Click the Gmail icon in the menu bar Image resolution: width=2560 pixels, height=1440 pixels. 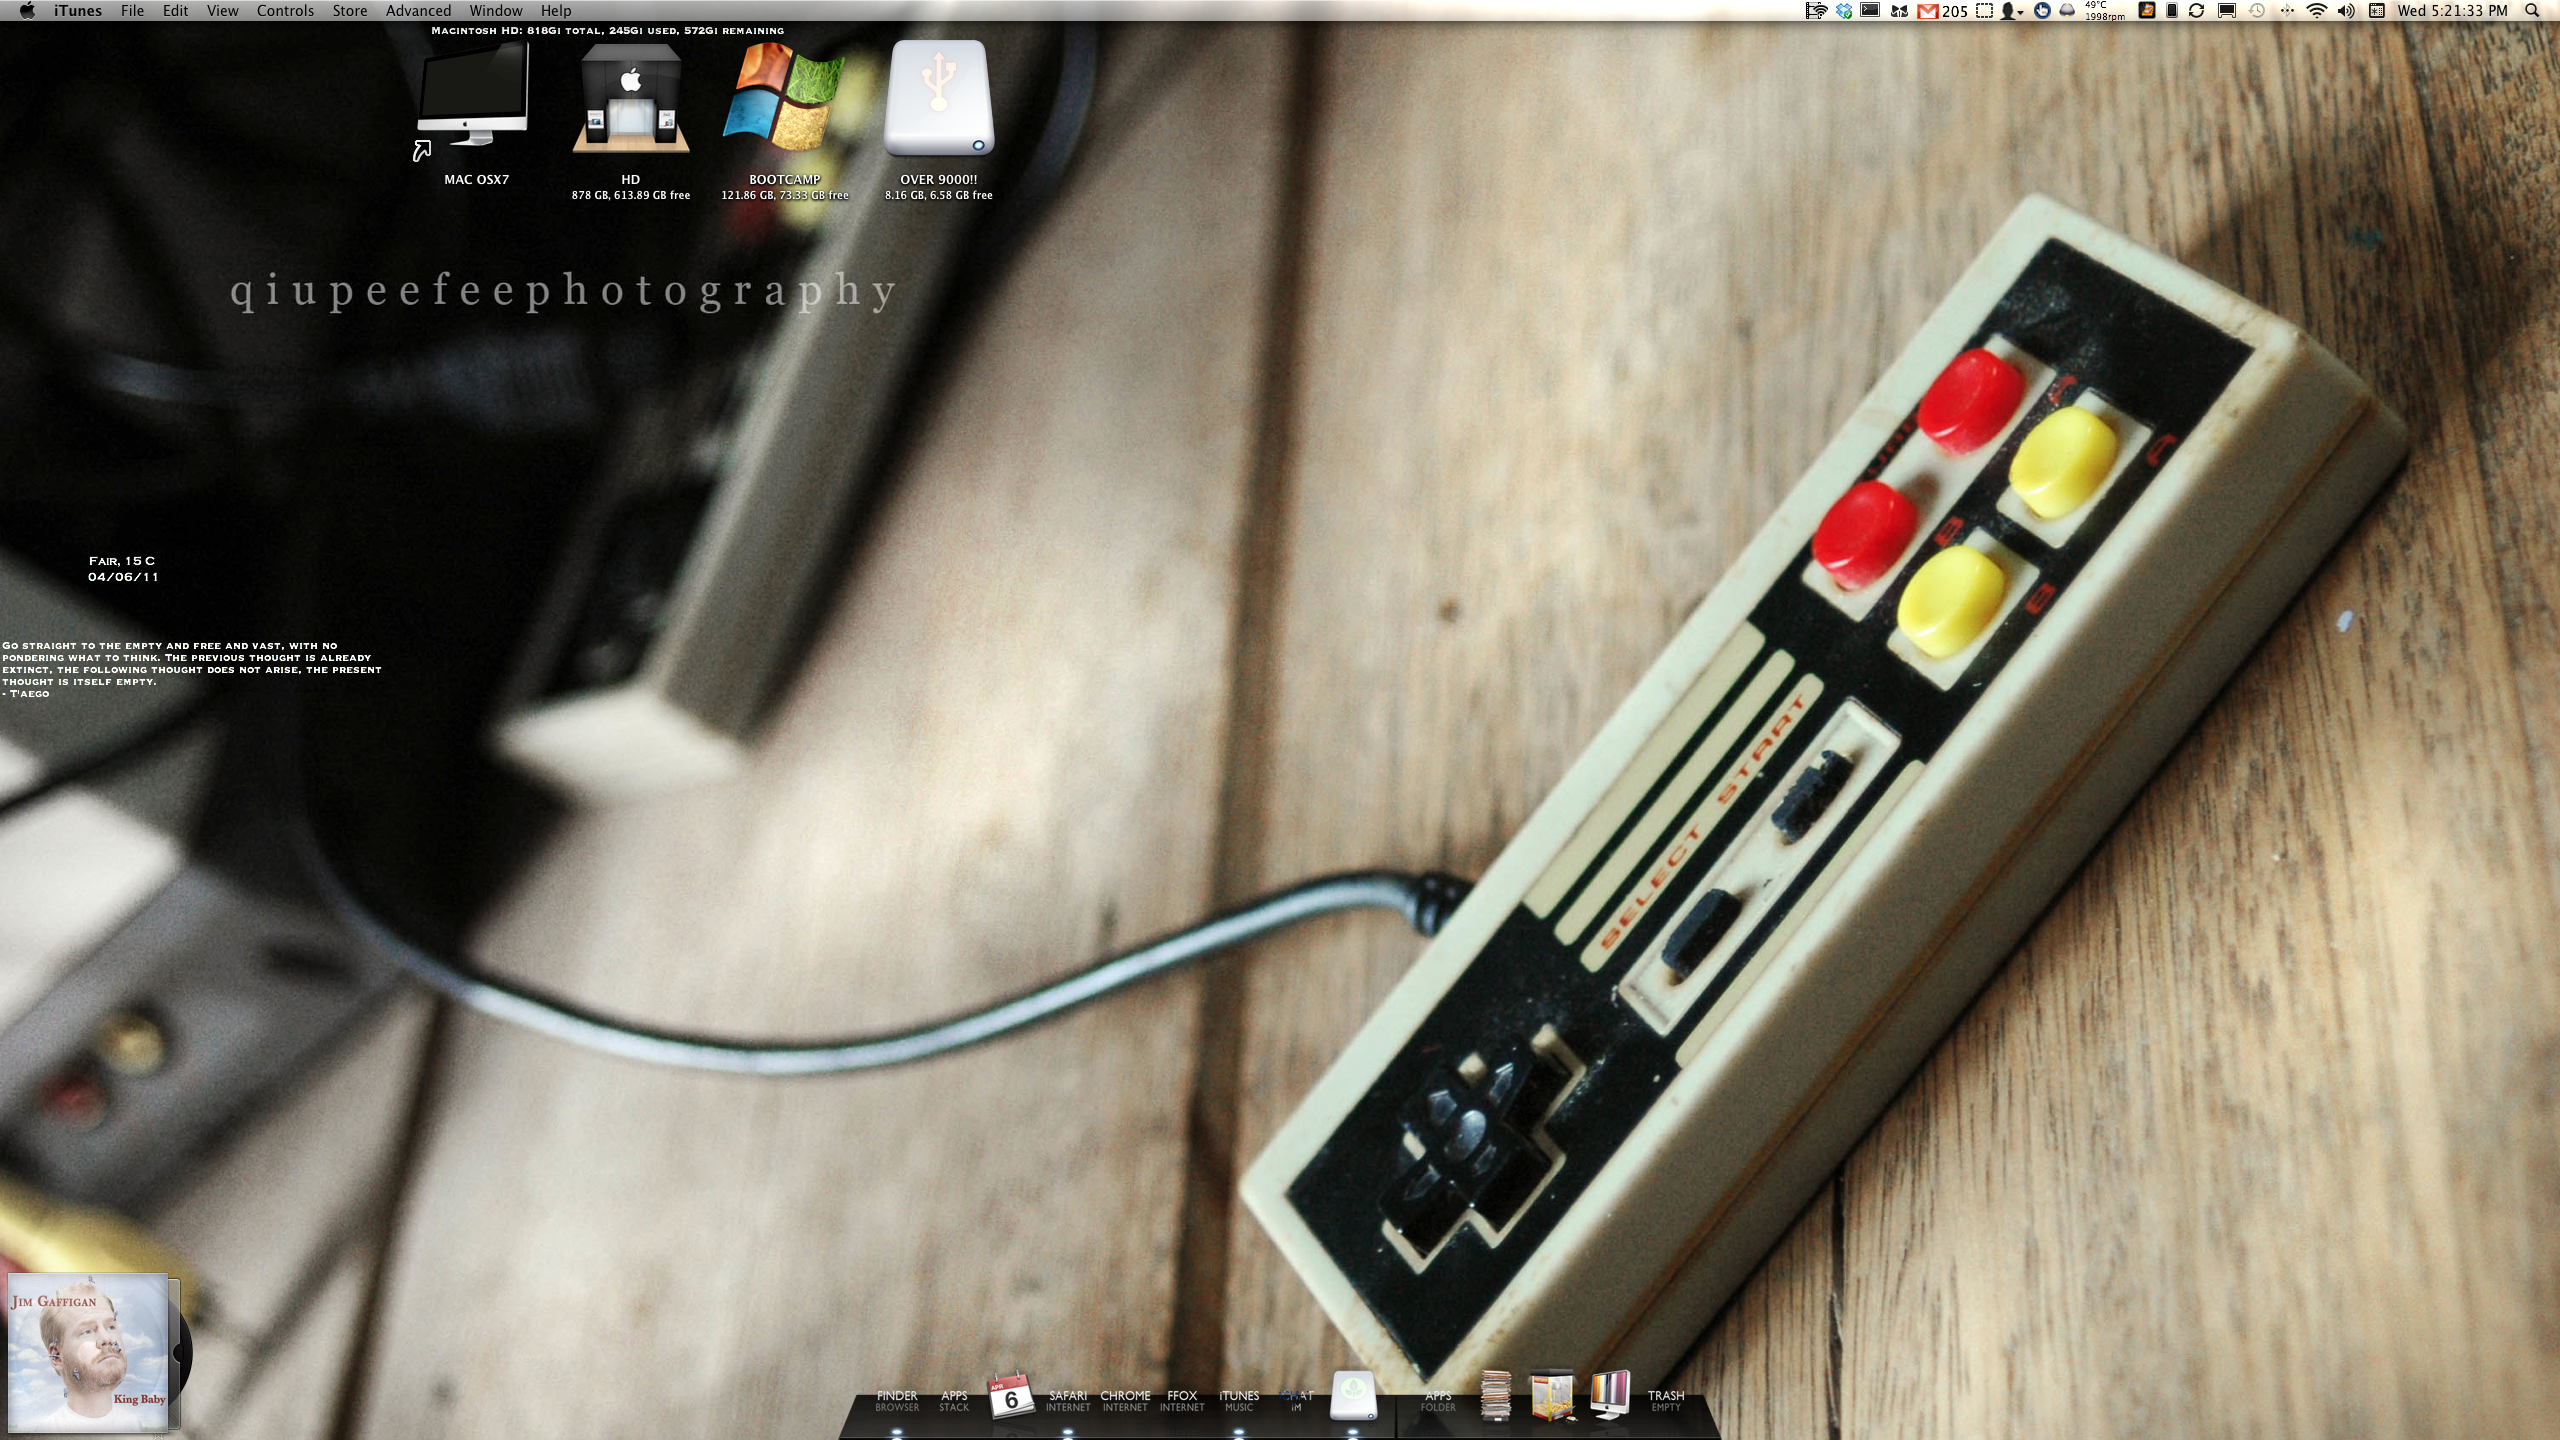[x=1928, y=11]
